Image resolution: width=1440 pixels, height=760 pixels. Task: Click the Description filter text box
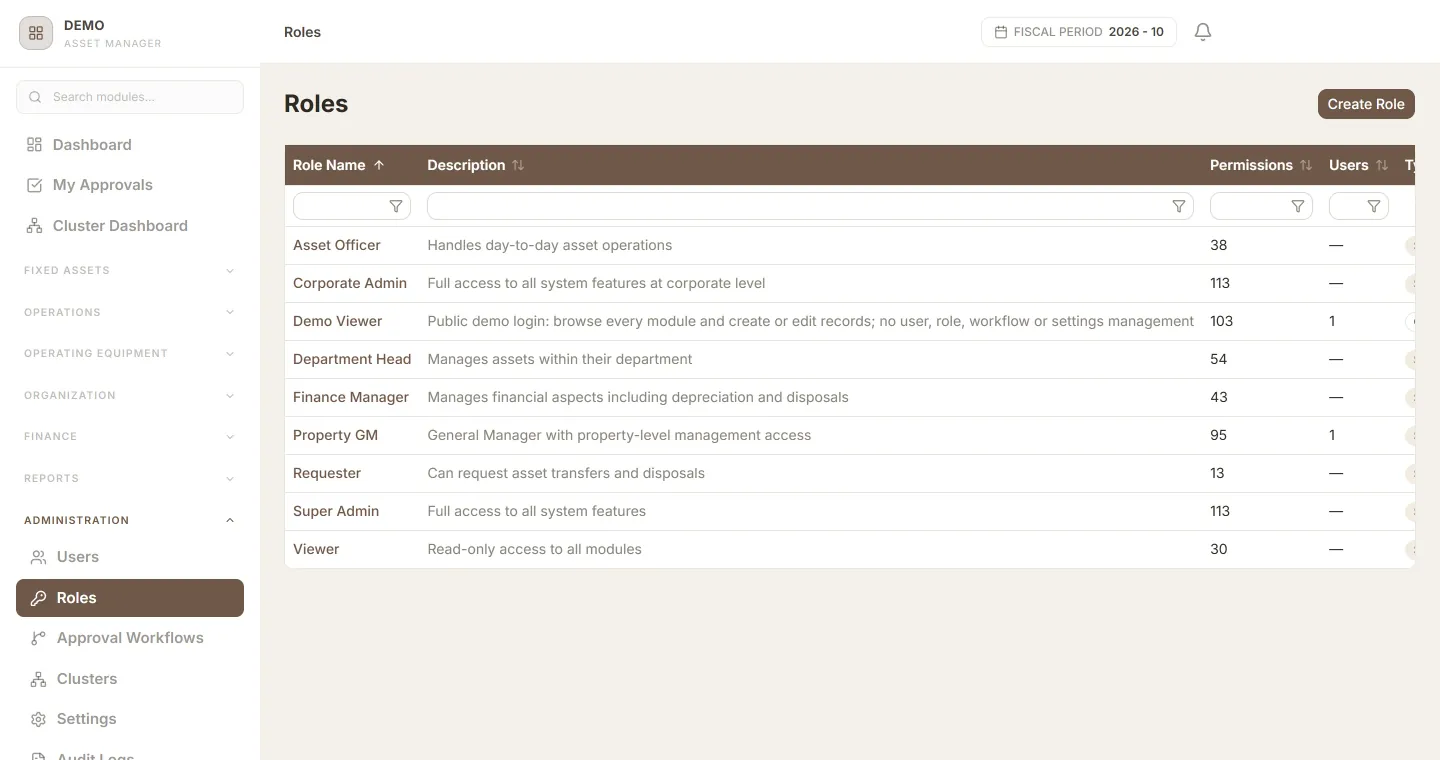coord(810,206)
